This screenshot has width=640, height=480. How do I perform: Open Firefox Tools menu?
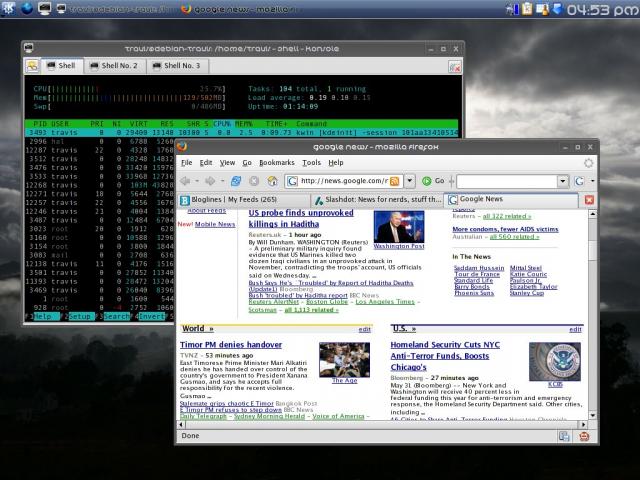pos(311,162)
